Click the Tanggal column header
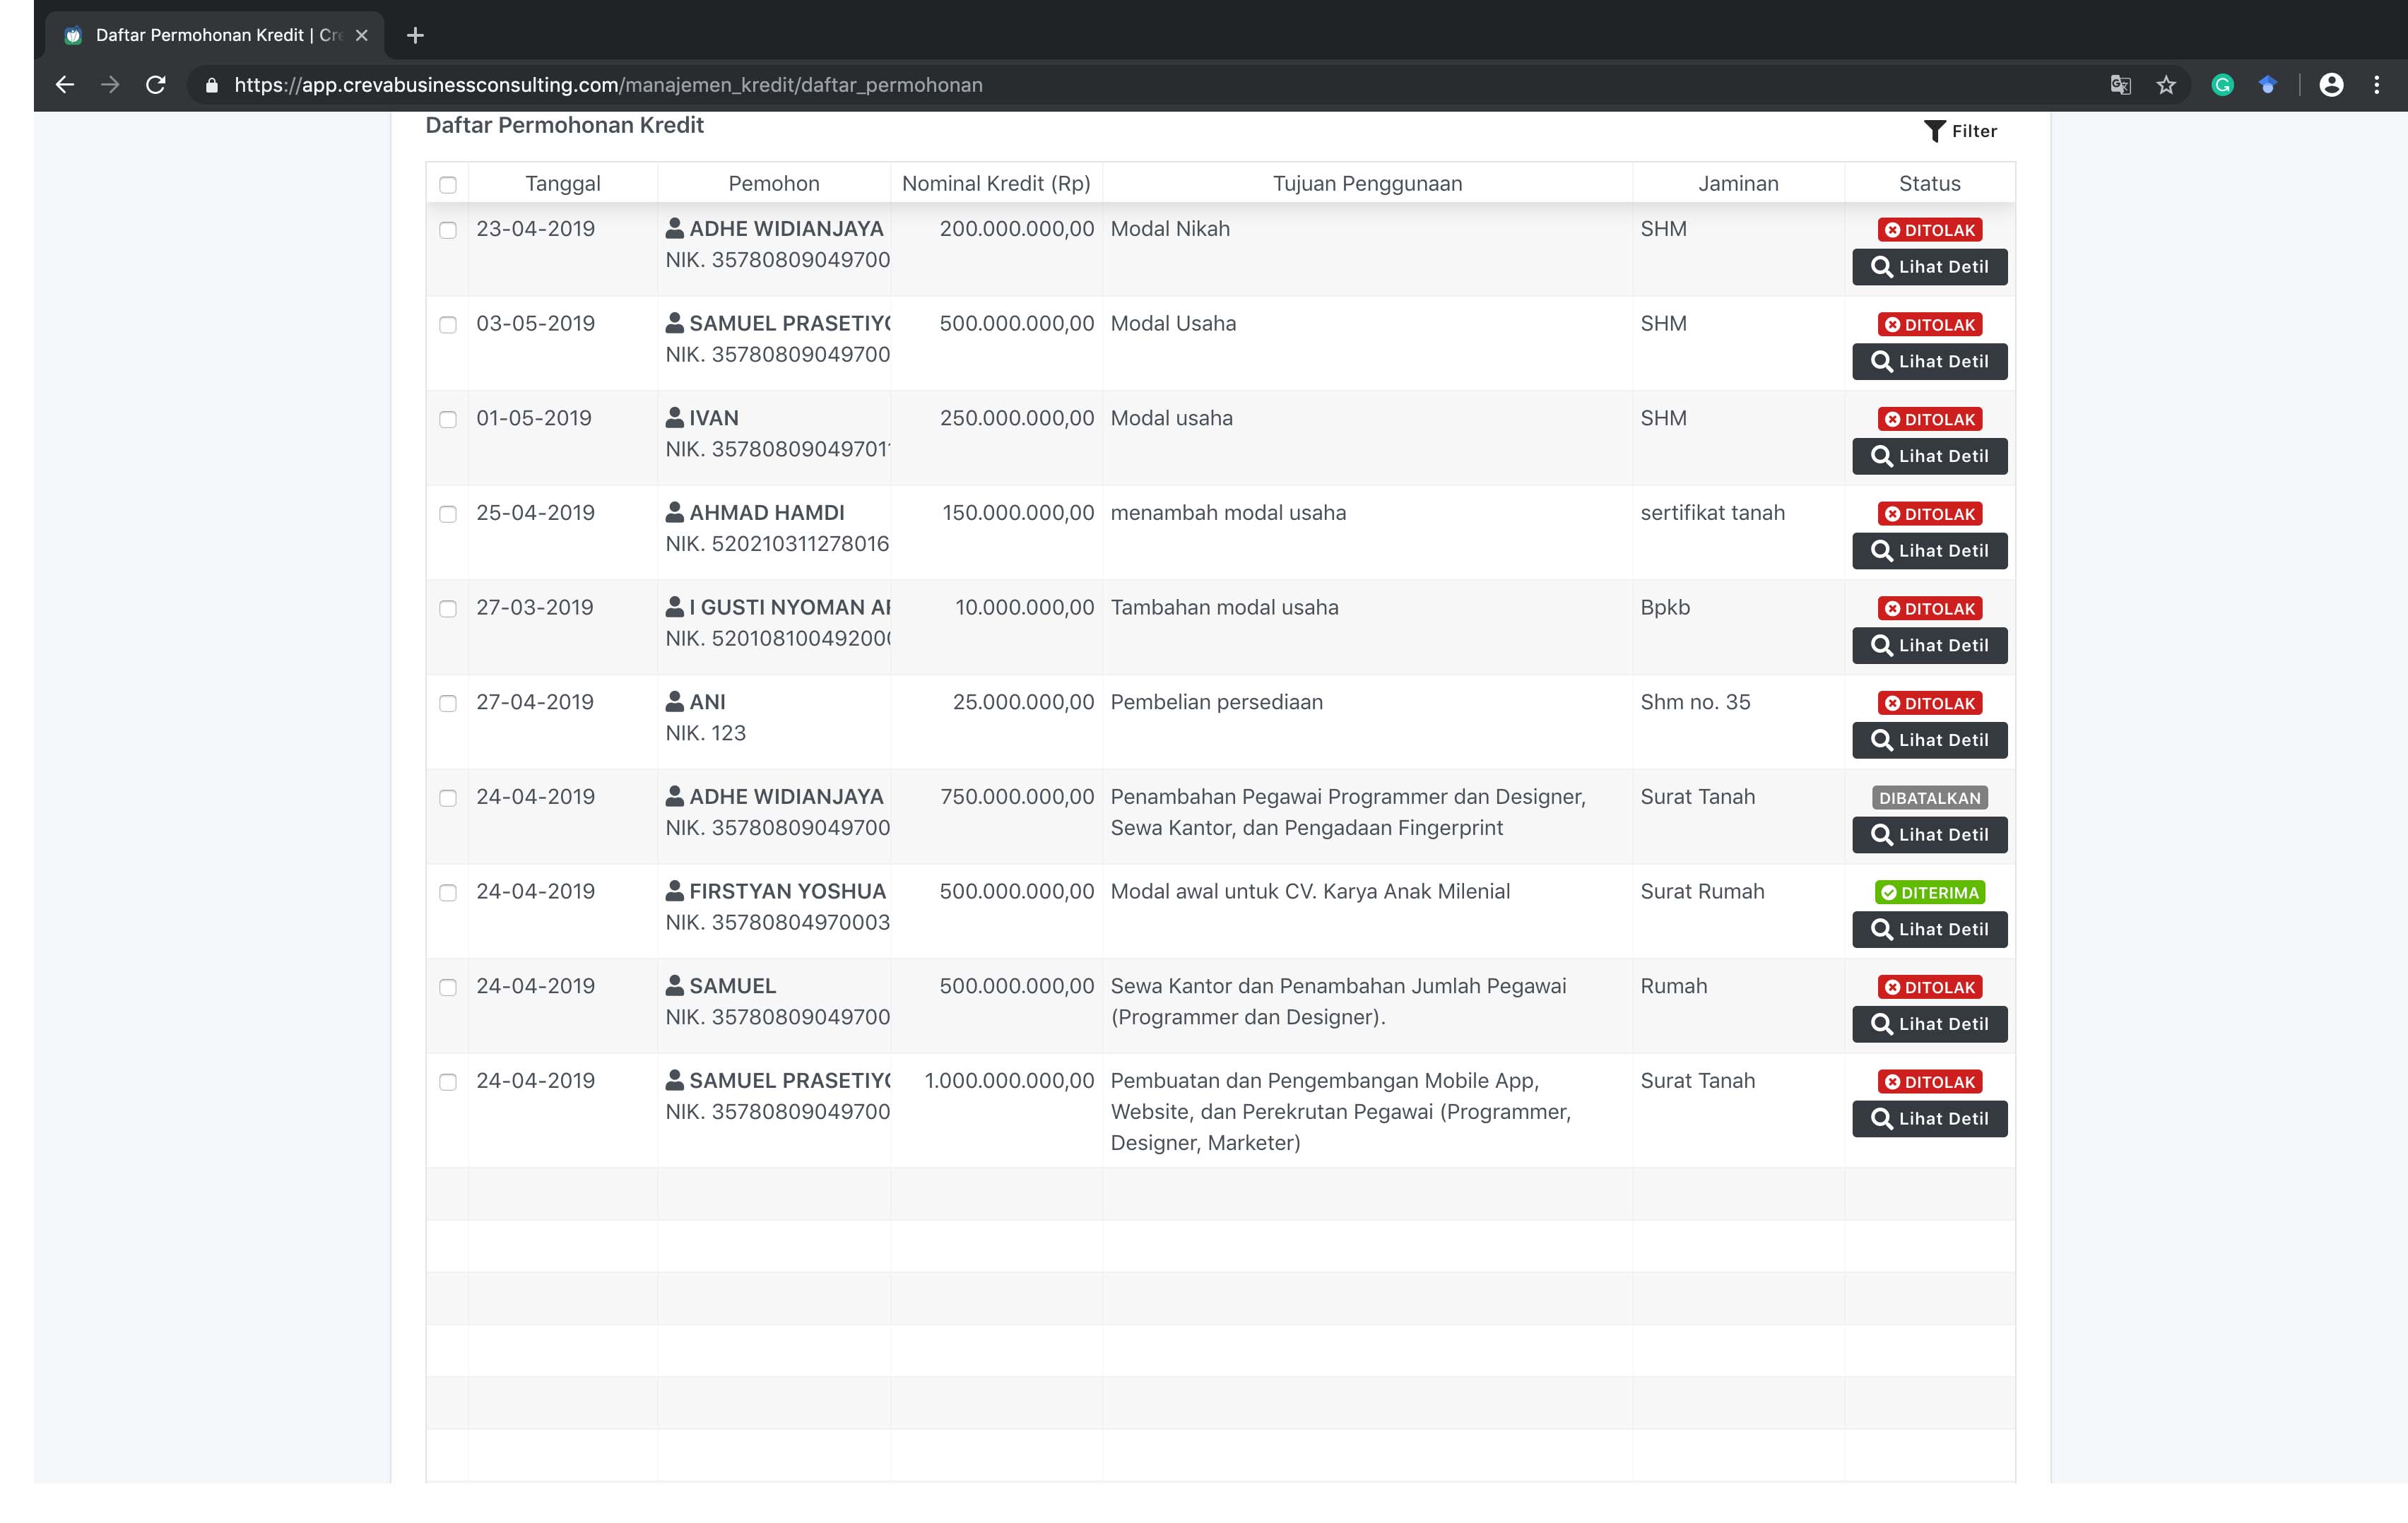The width and height of the screenshot is (2408, 1523). [563, 184]
